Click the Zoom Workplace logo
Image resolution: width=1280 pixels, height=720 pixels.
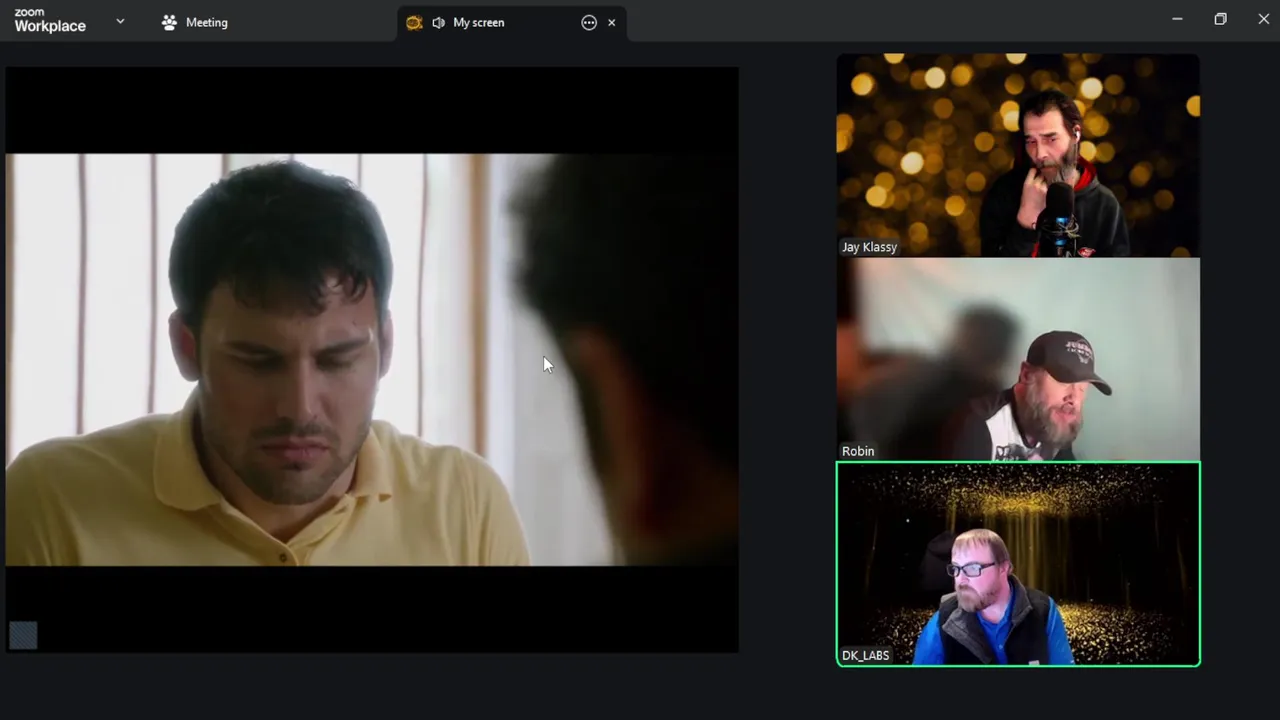[x=50, y=21]
